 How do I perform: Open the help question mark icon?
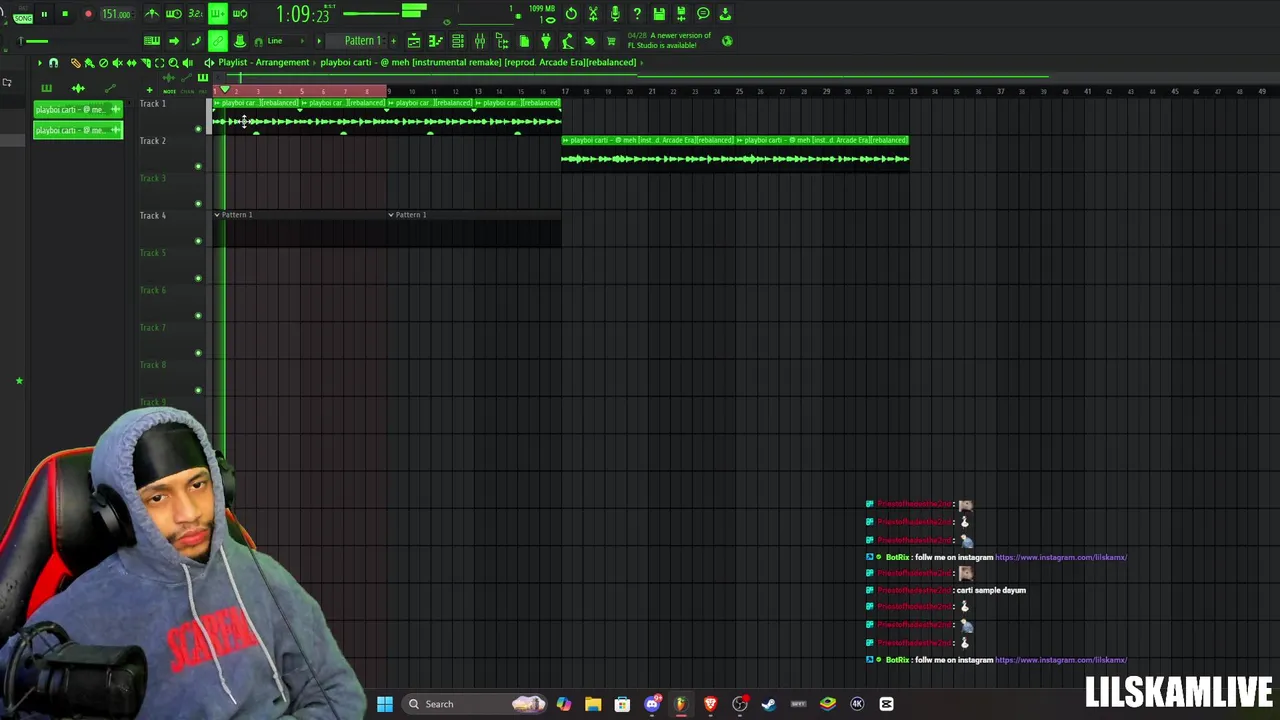point(637,14)
